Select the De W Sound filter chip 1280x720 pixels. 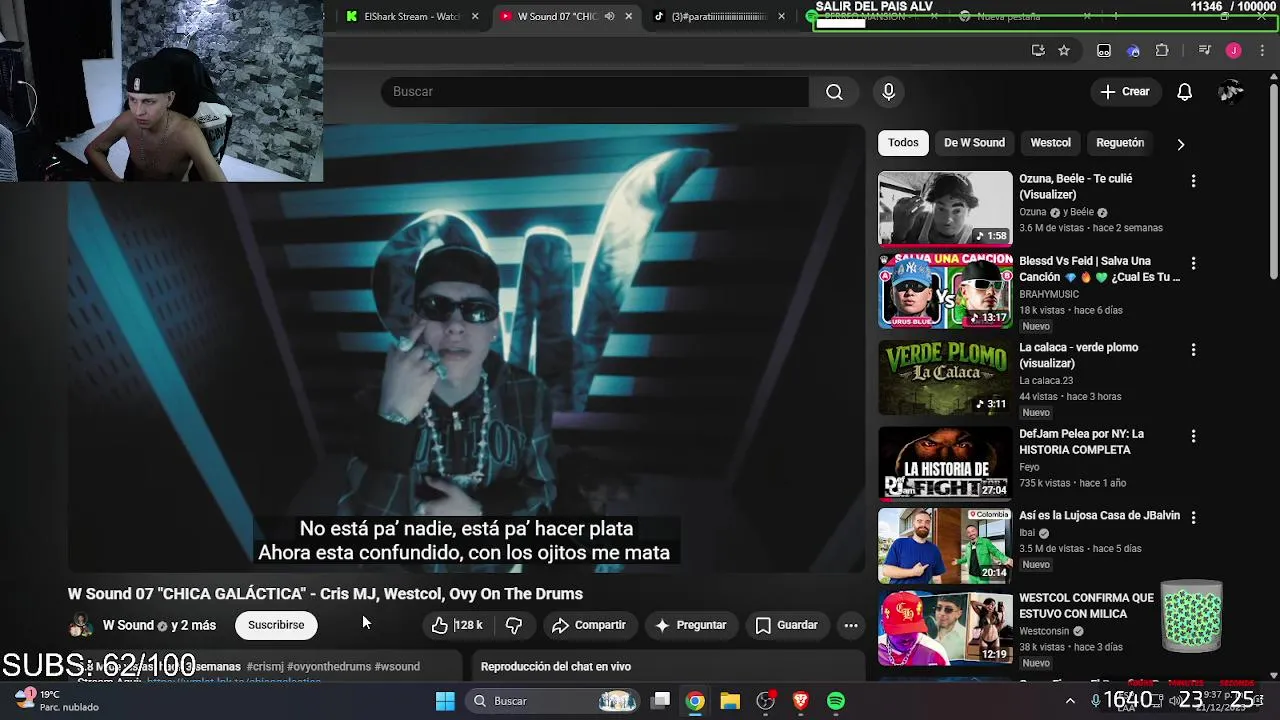[974, 143]
